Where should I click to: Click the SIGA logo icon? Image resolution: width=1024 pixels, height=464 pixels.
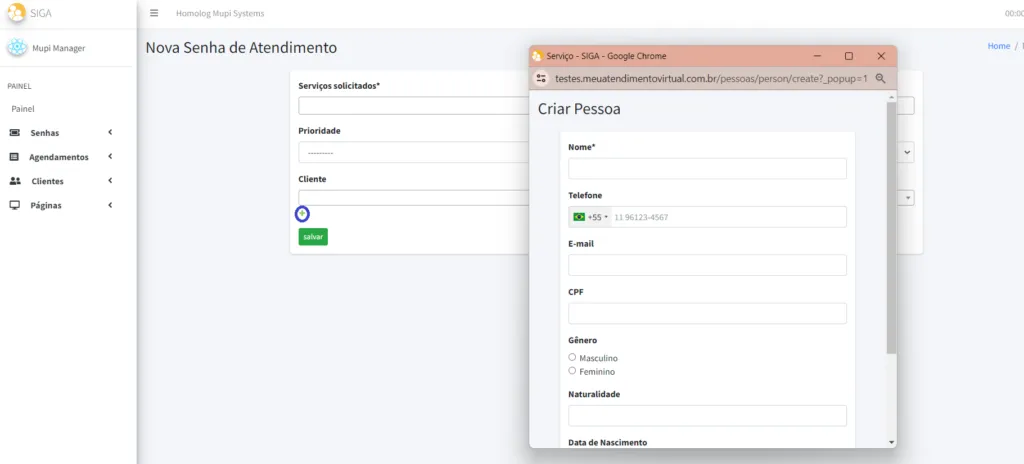[x=17, y=13]
